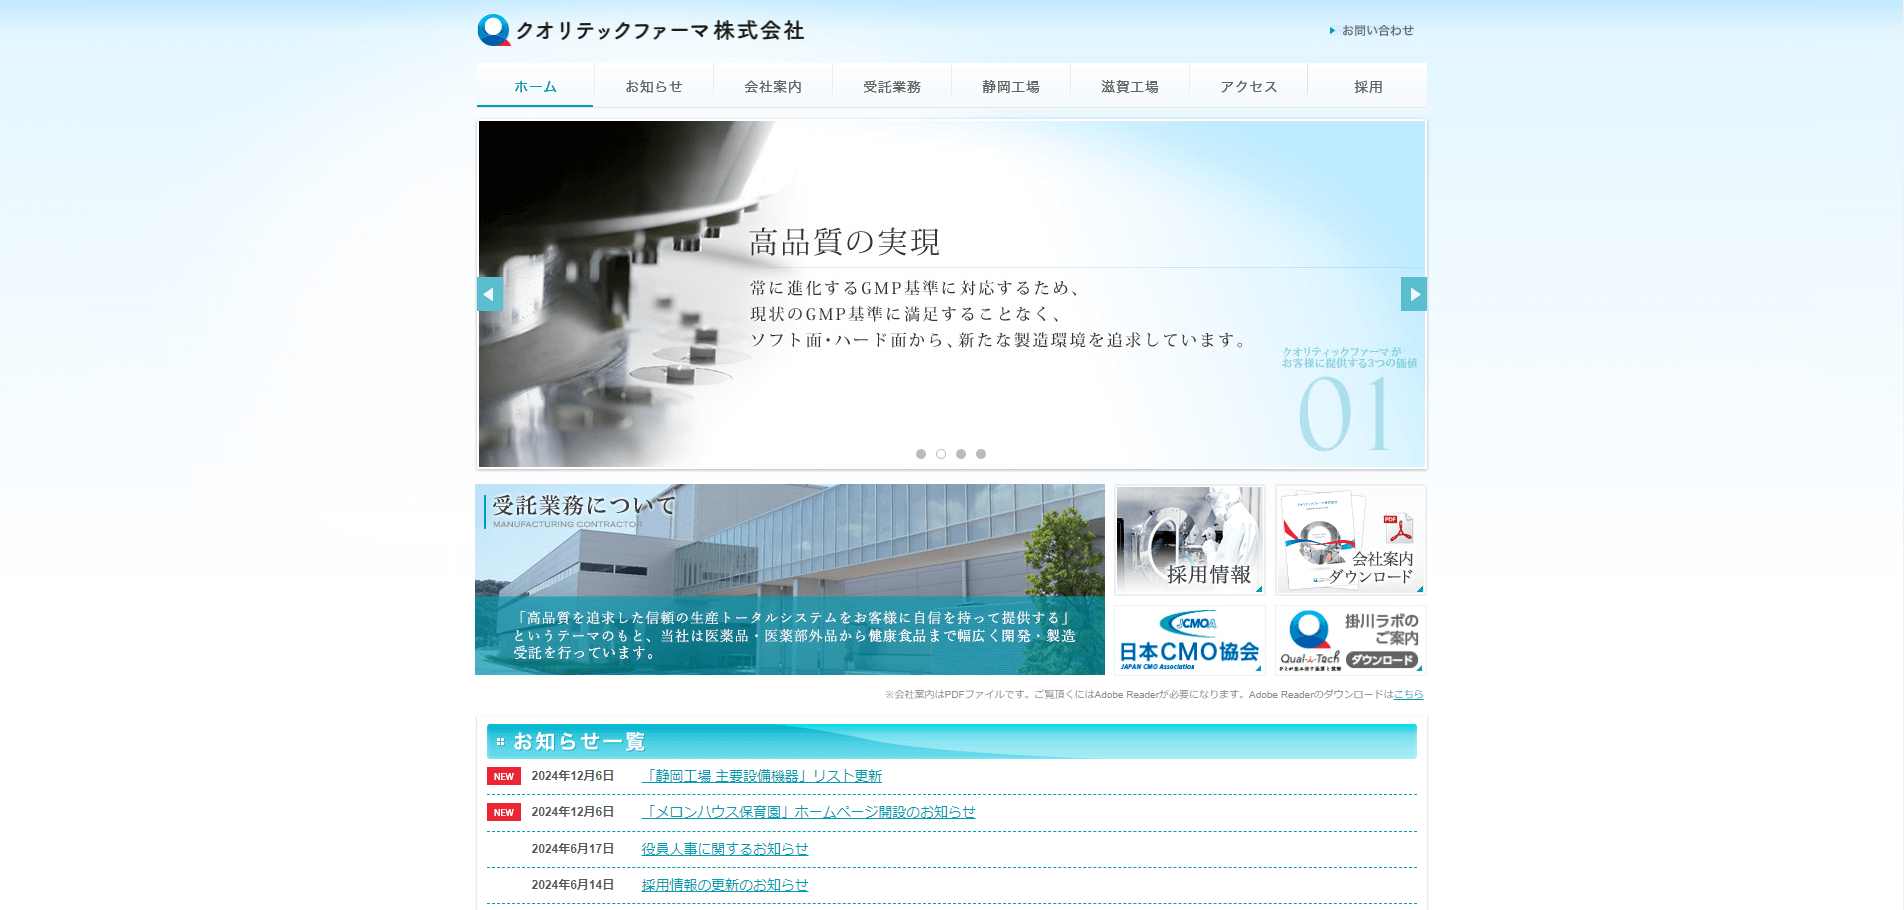Image resolution: width=1904 pixels, height=910 pixels.
Task: Open the 日本CMO協会 banner
Action: [x=1189, y=640]
